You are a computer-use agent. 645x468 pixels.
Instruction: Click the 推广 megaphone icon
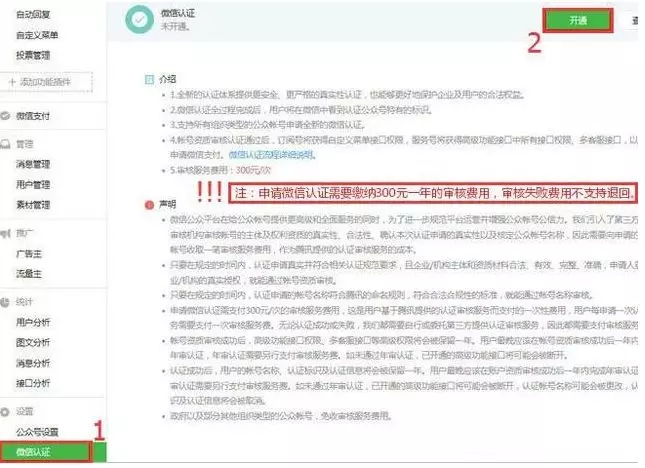point(5,234)
